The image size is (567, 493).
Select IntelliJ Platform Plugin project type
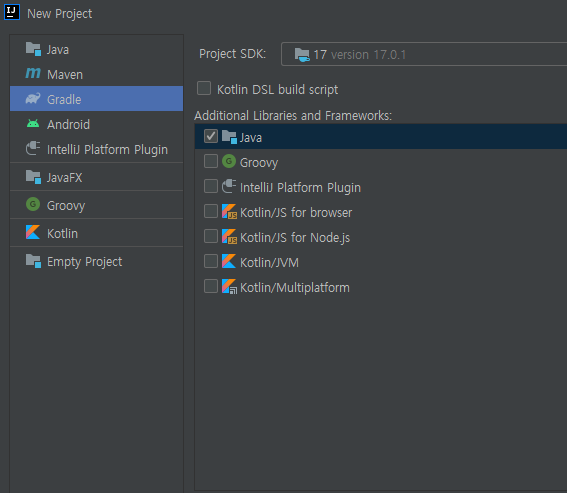[x=97, y=149]
